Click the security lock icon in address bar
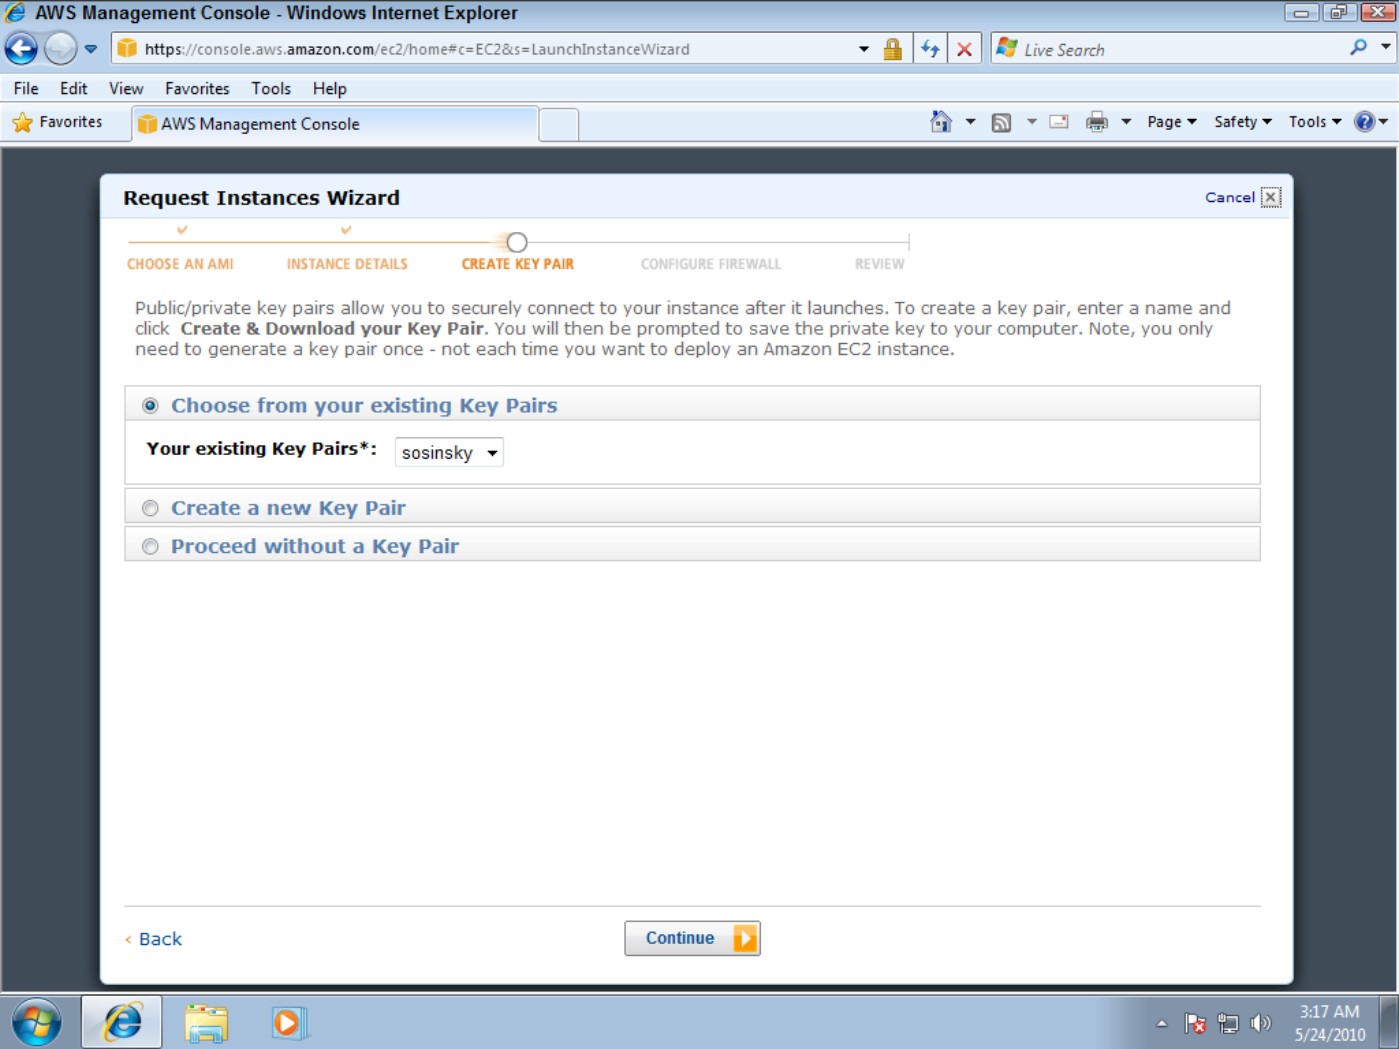This screenshot has height=1049, width=1399. pos(892,49)
